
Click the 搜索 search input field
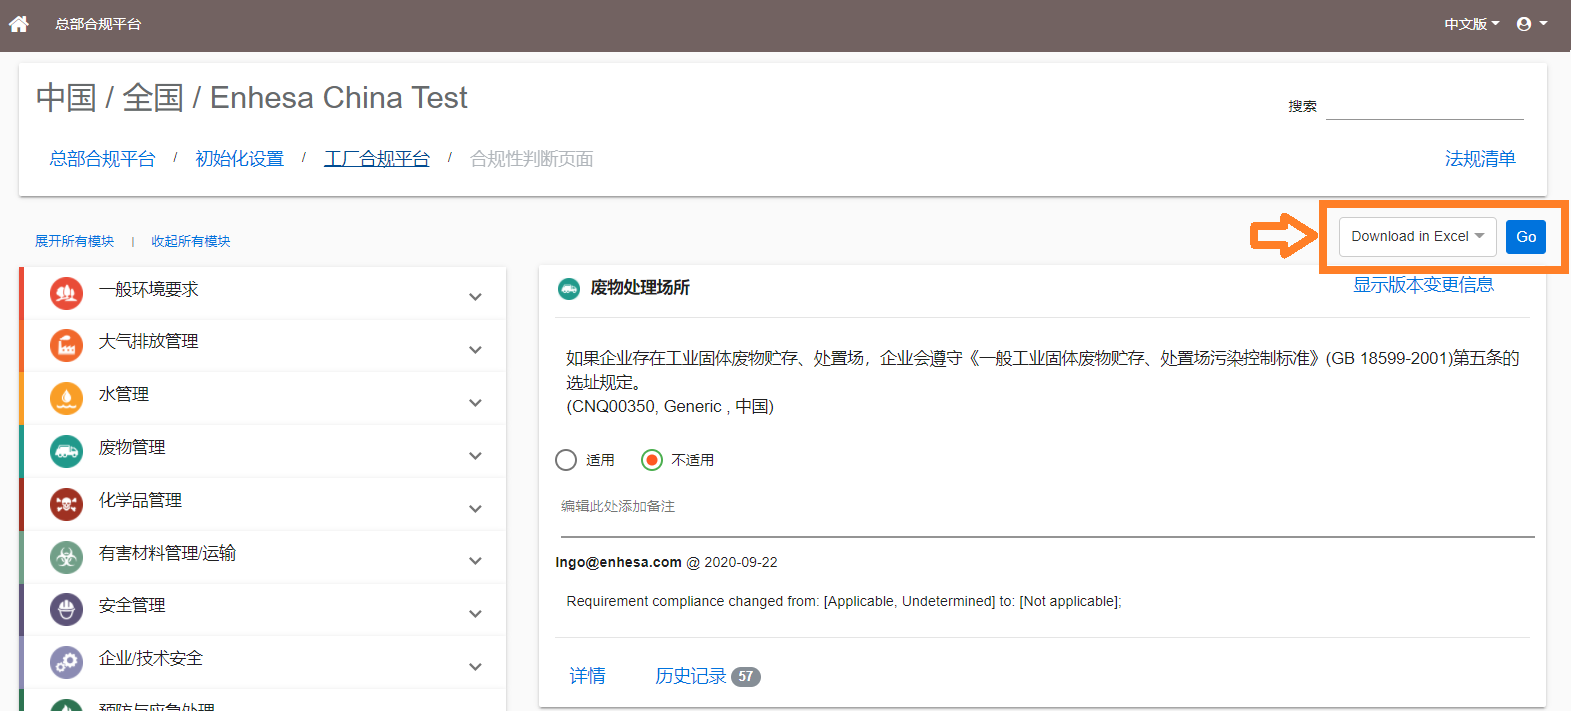1424,106
